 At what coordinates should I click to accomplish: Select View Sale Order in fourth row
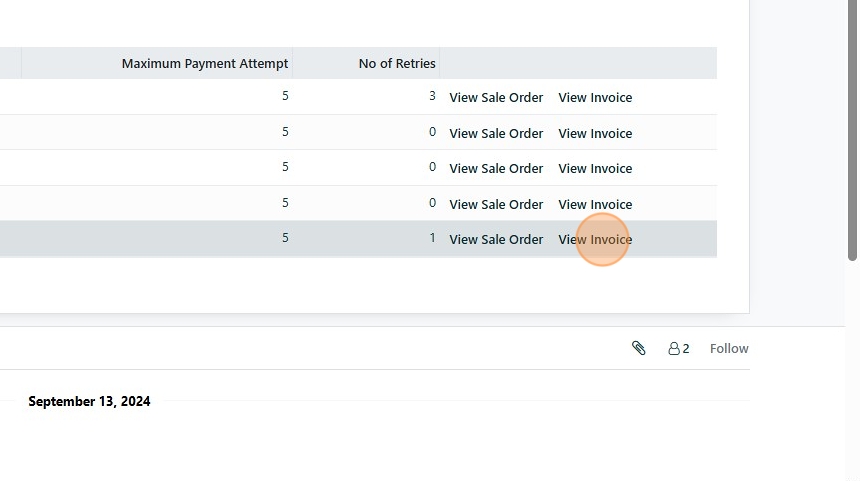point(496,204)
